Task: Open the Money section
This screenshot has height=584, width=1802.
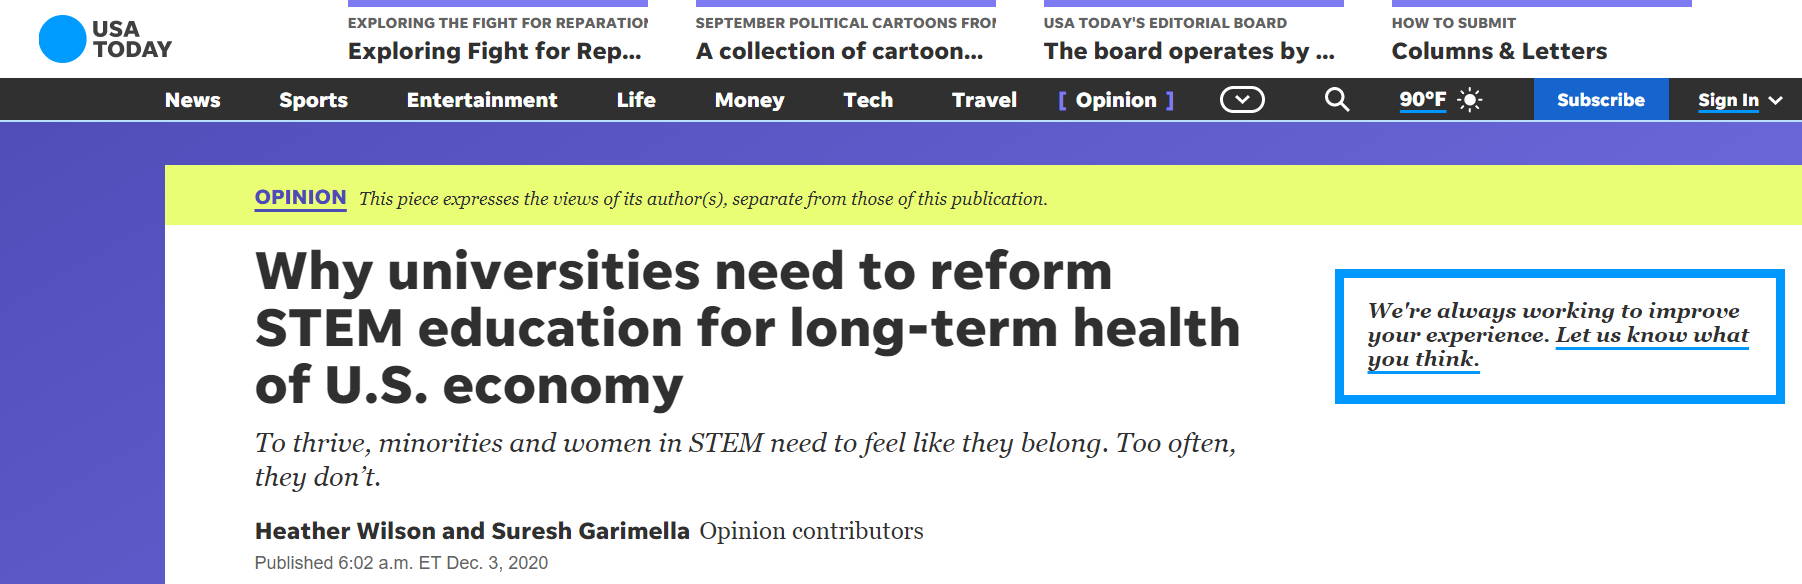Action: coord(749,100)
